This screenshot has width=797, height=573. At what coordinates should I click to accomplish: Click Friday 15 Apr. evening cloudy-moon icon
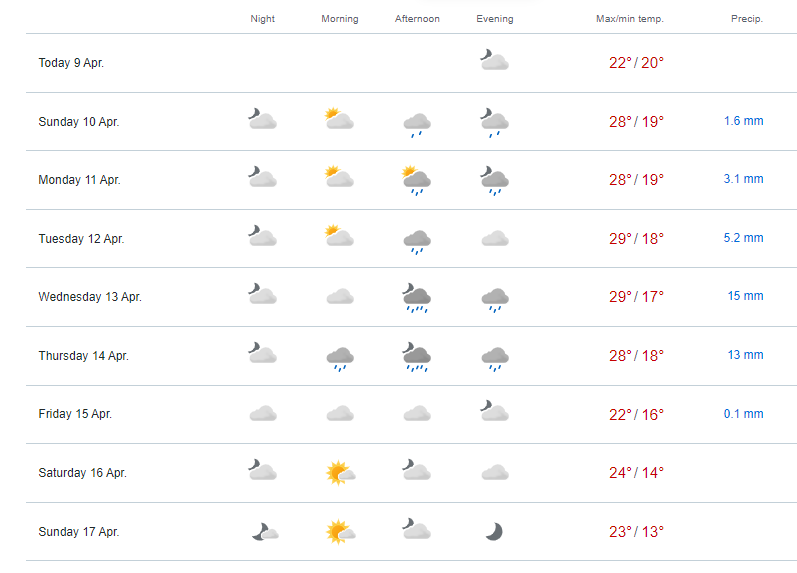pyautogui.click(x=494, y=411)
